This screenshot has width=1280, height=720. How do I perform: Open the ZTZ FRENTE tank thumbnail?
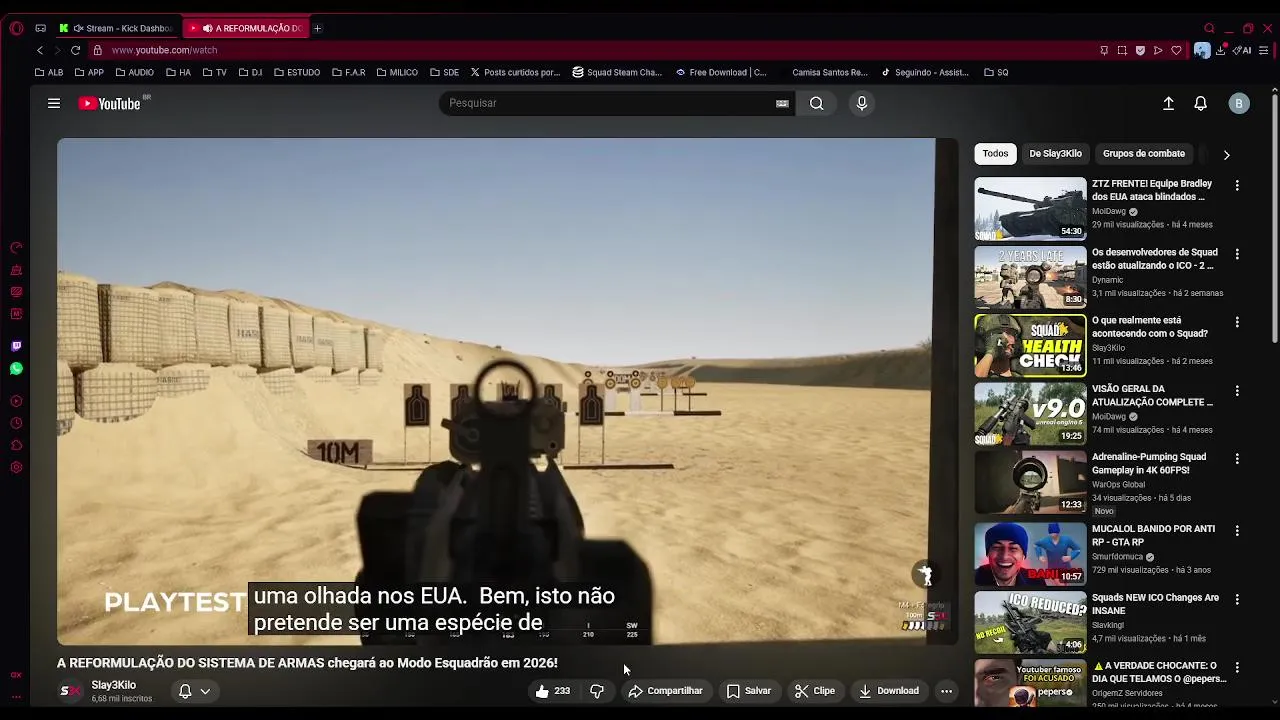(x=1030, y=209)
